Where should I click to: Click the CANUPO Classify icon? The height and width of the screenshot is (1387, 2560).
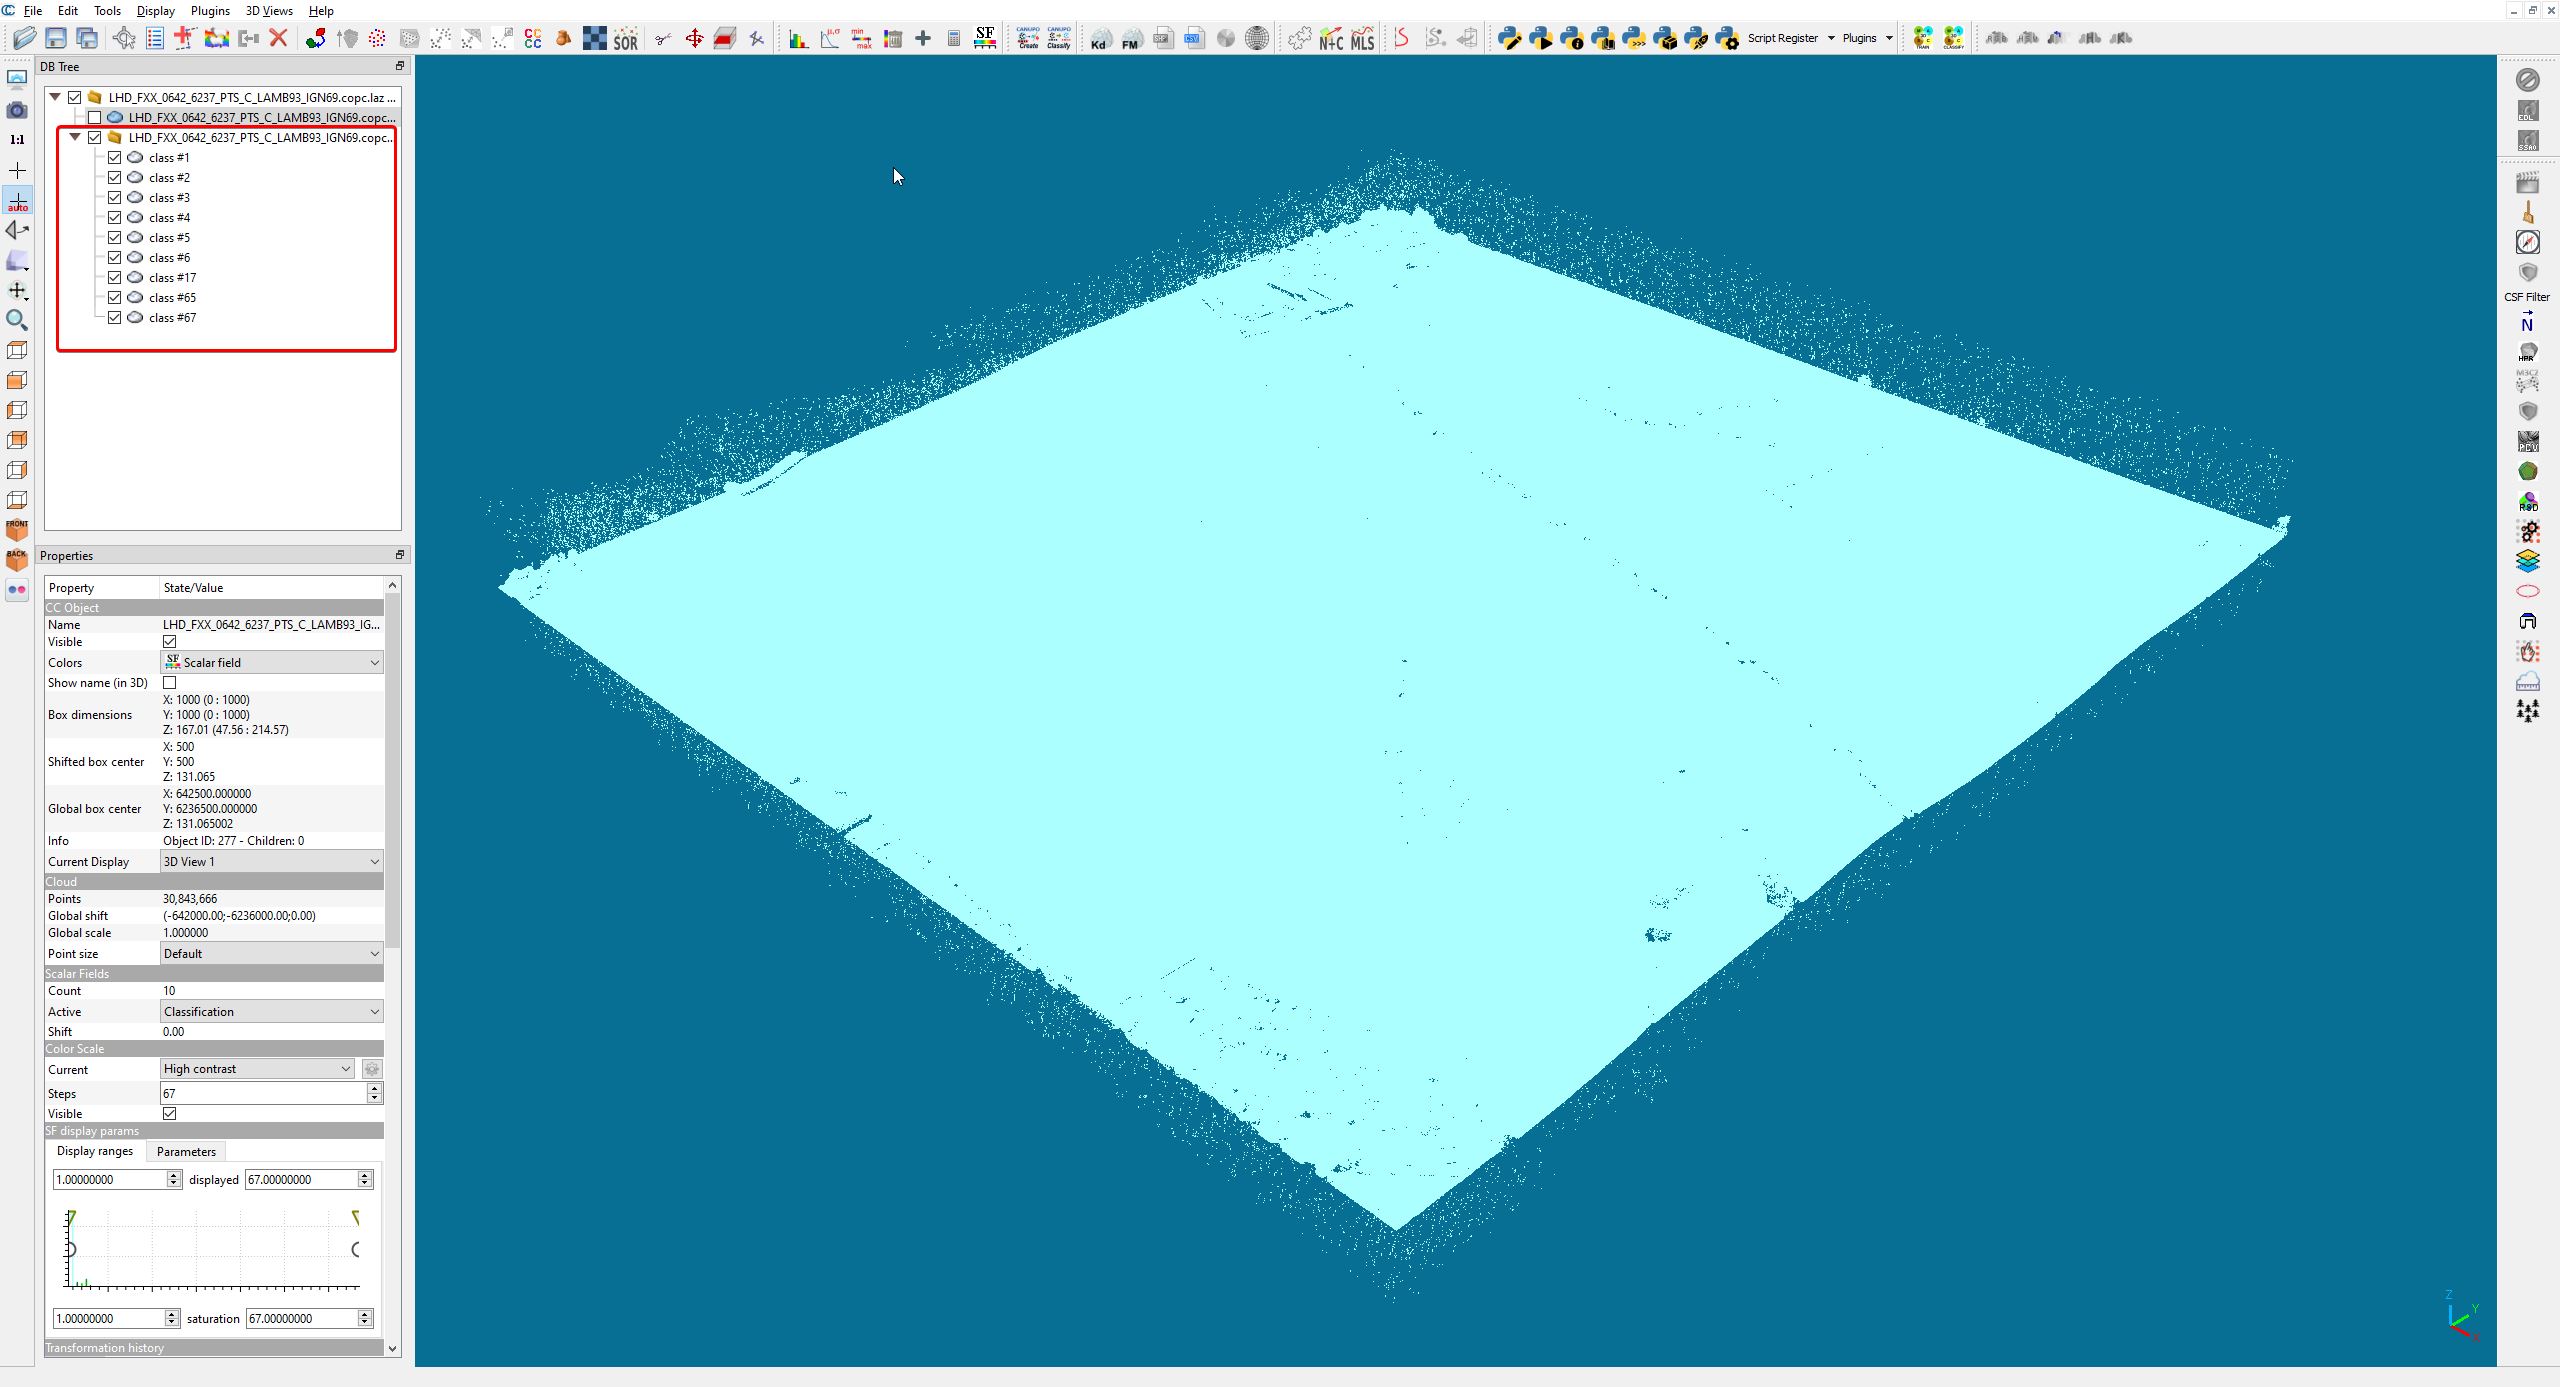click(1058, 38)
